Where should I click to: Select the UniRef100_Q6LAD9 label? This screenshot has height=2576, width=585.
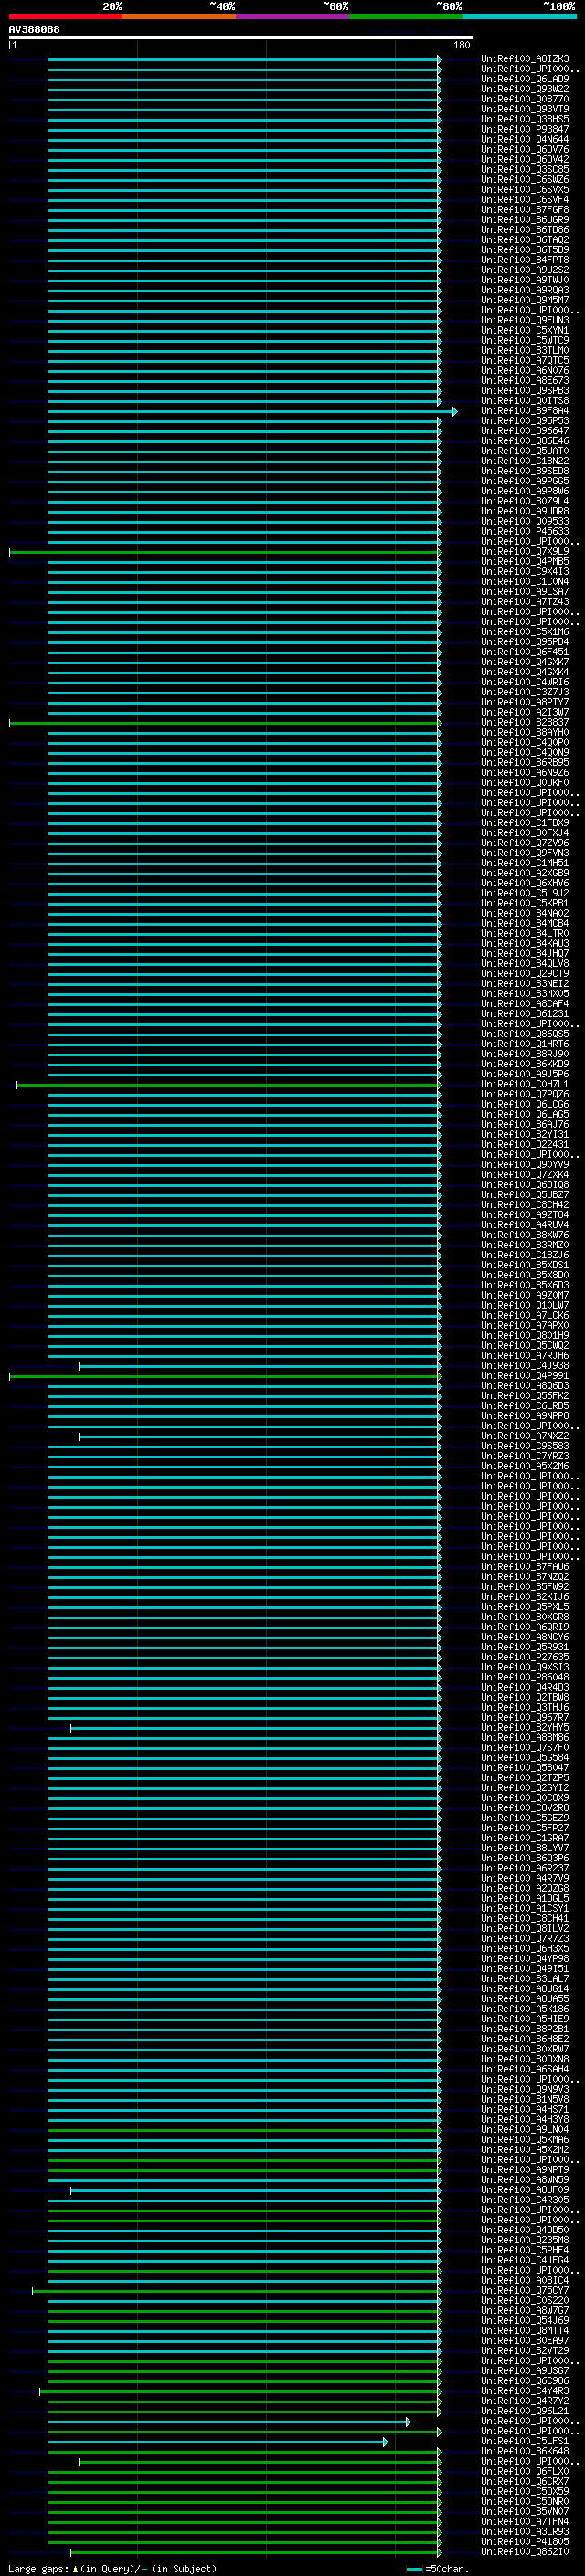pos(525,79)
